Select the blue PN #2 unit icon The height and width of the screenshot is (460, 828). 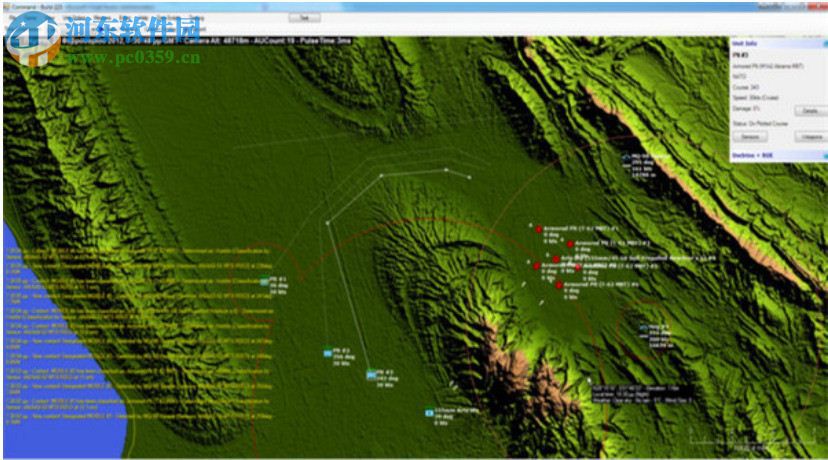tap(327, 353)
